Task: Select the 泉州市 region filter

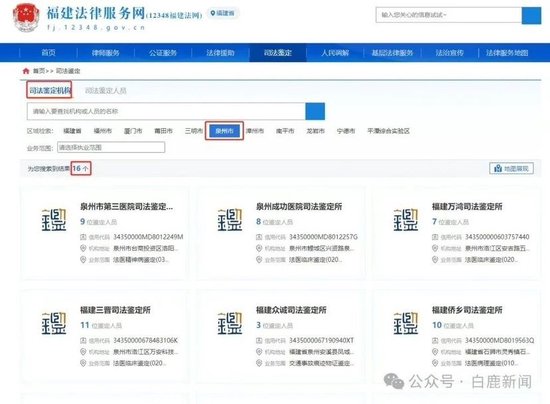Action: (x=224, y=131)
